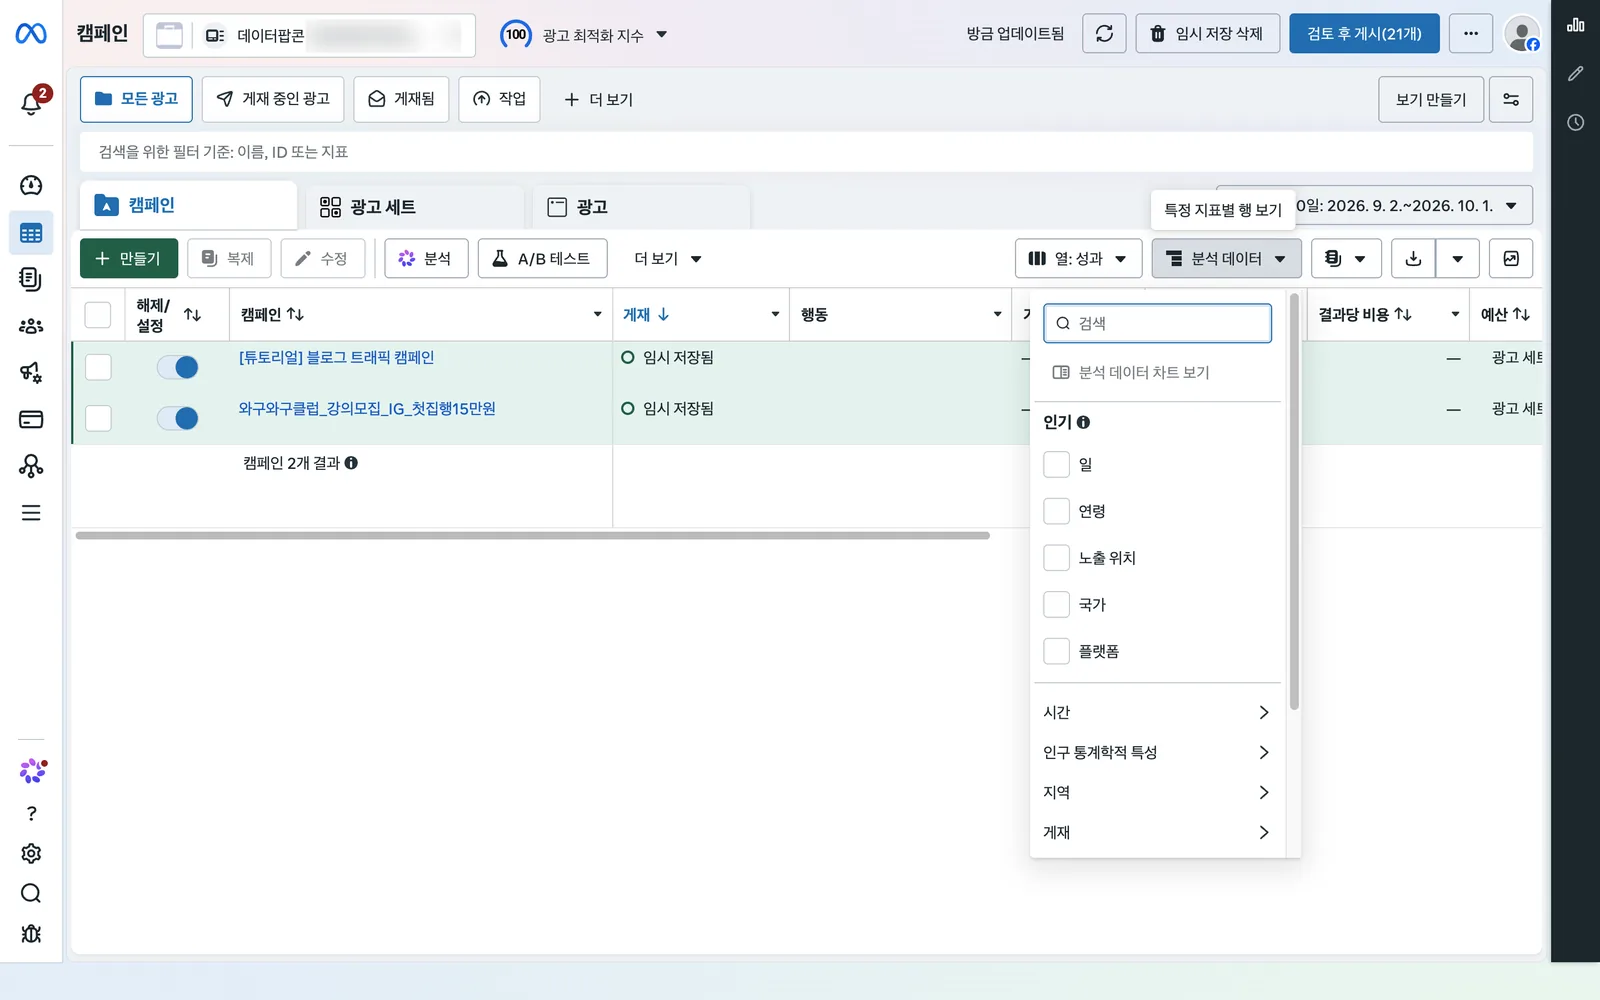The height and width of the screenshot is (1000, 1600).
Task: Select the 게재 중인 광고 view tab
Action: (x=273, y=99)
